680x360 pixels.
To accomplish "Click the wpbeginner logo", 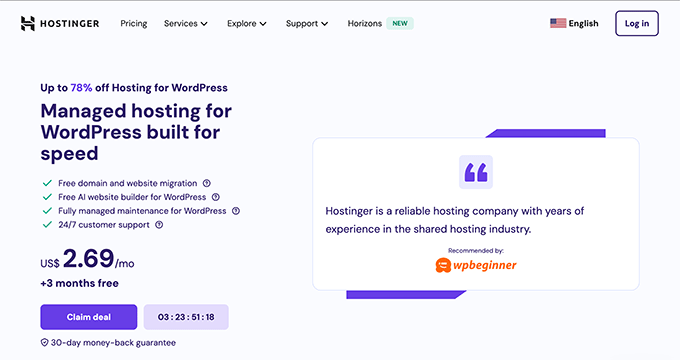I will tap(476, 265).
